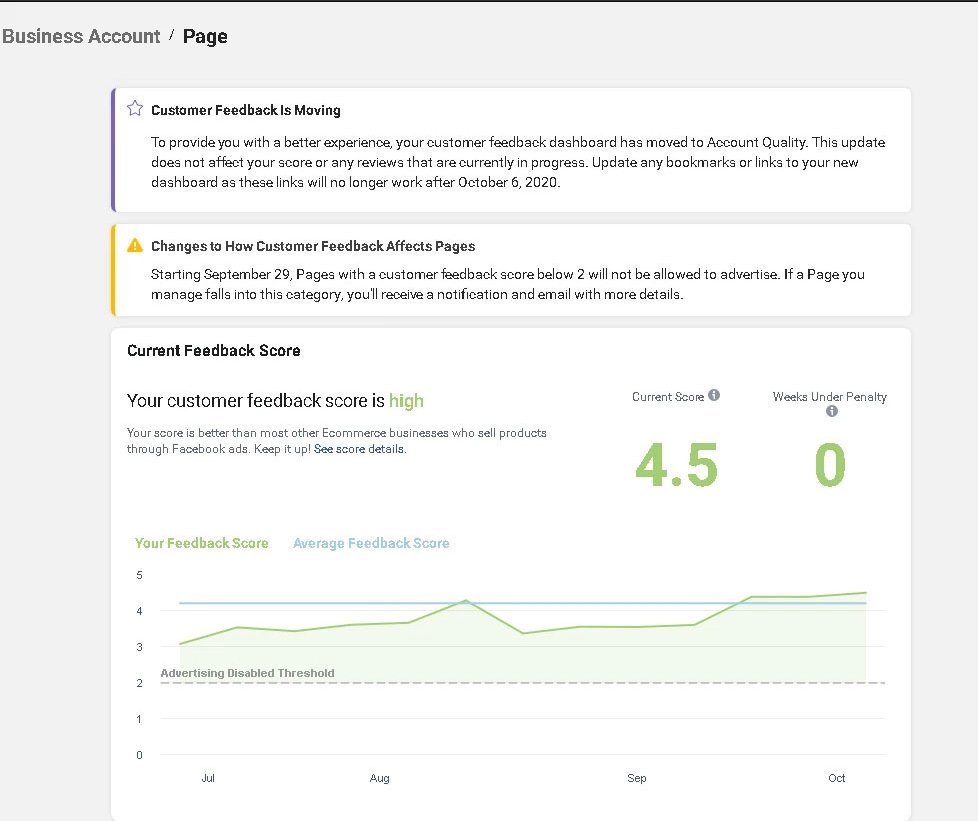
Task: Click the Current Feedback Score heading
Action: (x=214, y=351)
